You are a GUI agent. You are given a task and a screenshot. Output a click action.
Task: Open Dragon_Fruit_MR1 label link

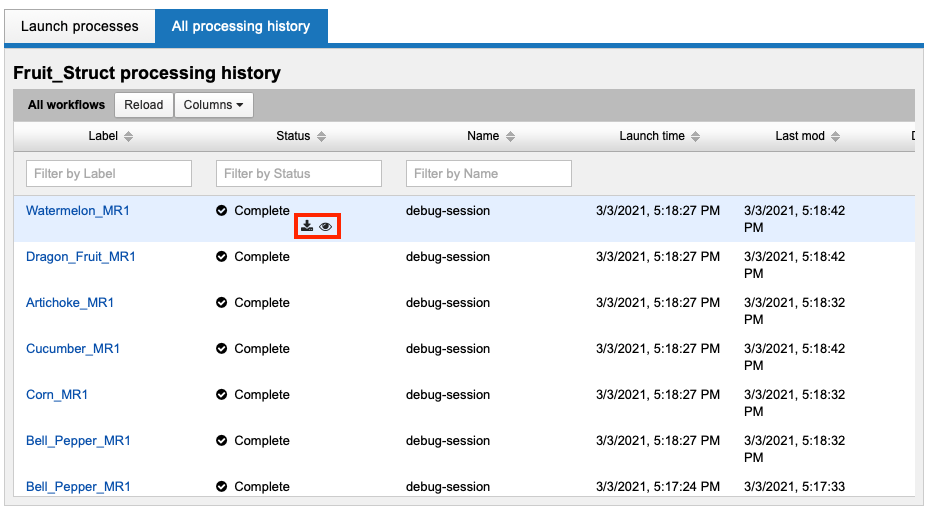81,257
